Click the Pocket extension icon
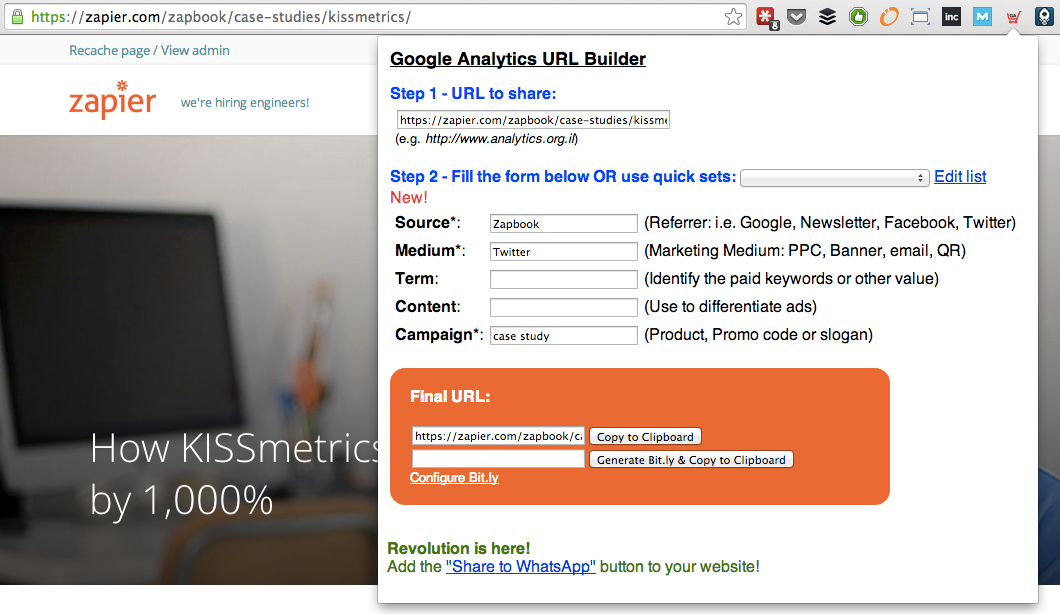The height and width of the screenshot is (614, 1060). 797,17
